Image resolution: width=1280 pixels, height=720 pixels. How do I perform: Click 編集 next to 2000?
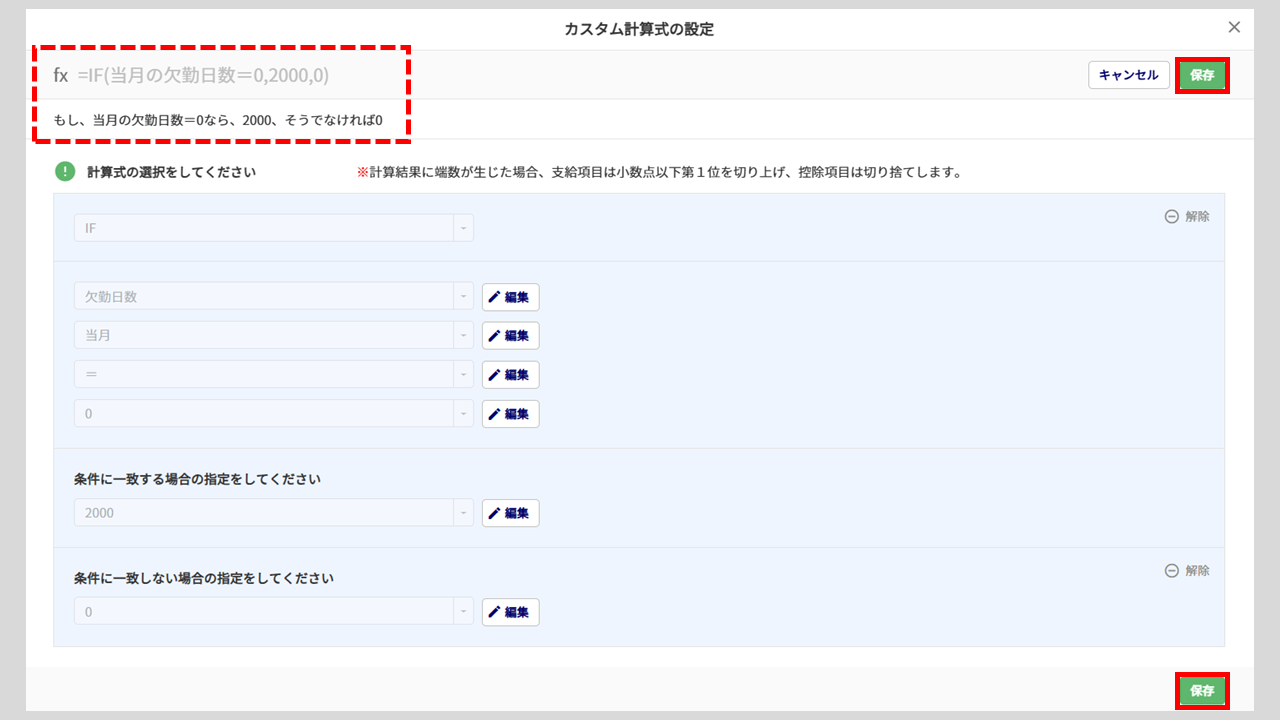511,513
